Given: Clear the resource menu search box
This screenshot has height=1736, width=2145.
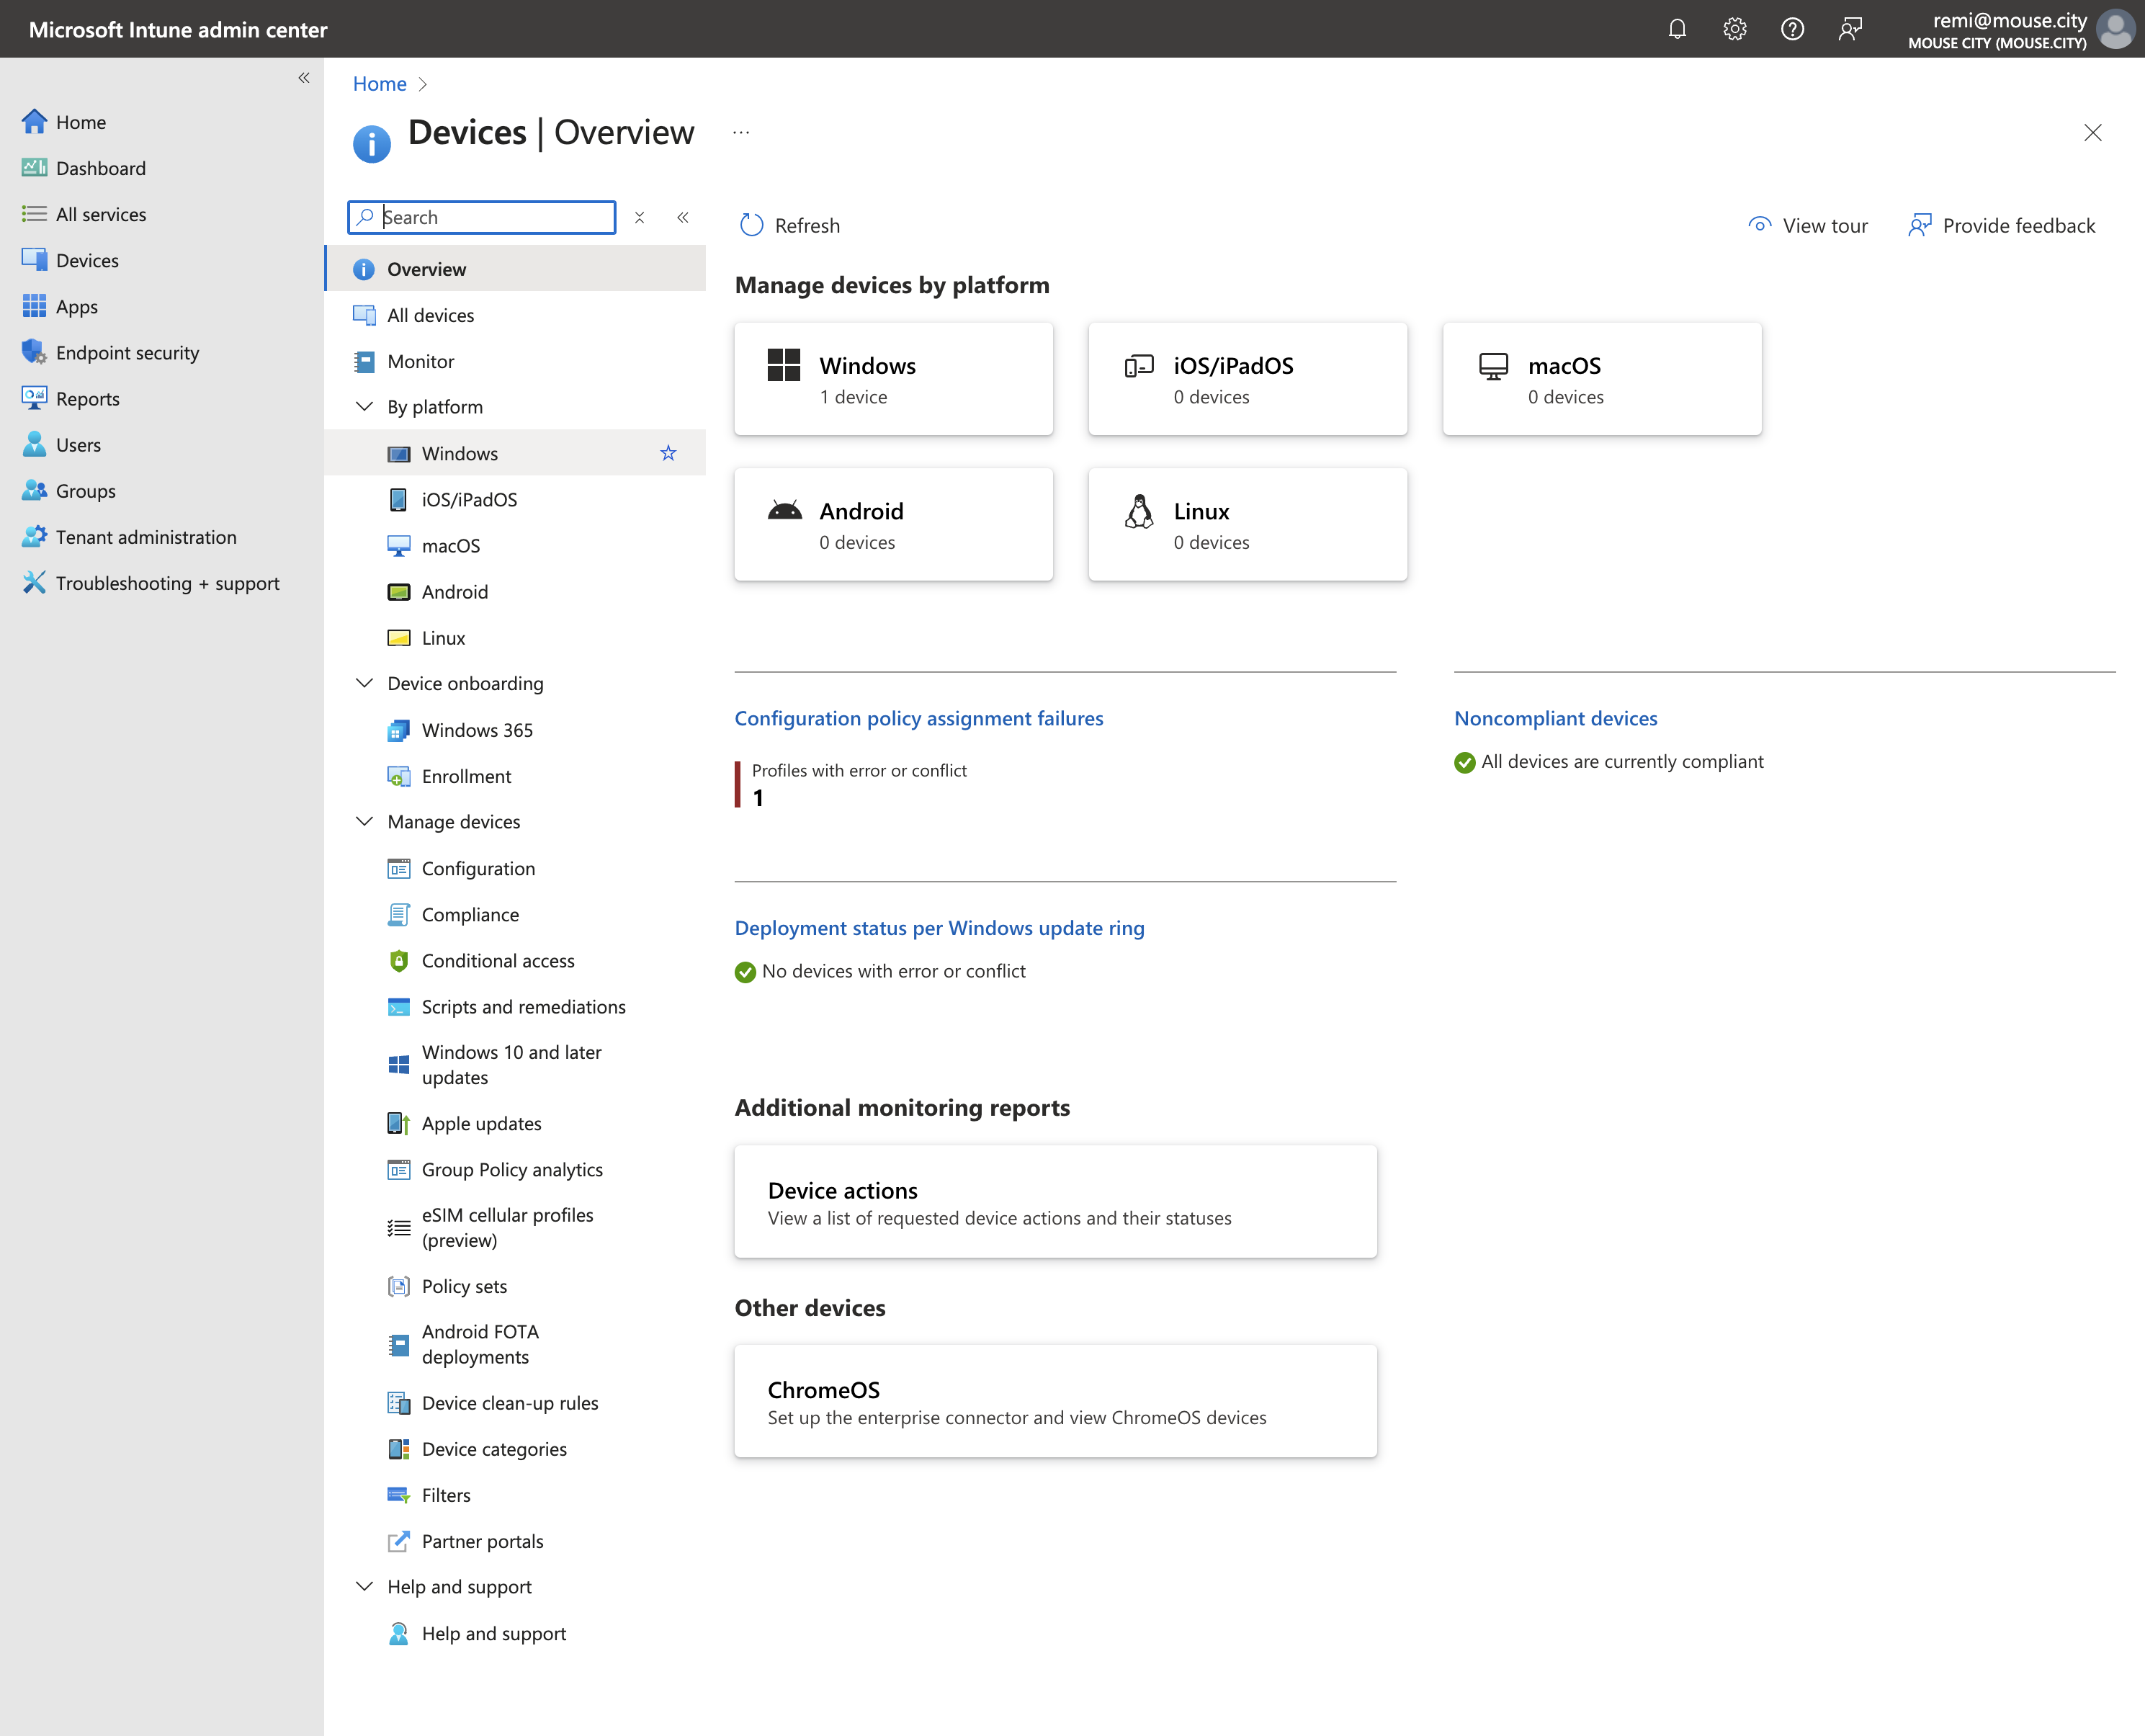Looking at the screenshot, I should point(640,217).
